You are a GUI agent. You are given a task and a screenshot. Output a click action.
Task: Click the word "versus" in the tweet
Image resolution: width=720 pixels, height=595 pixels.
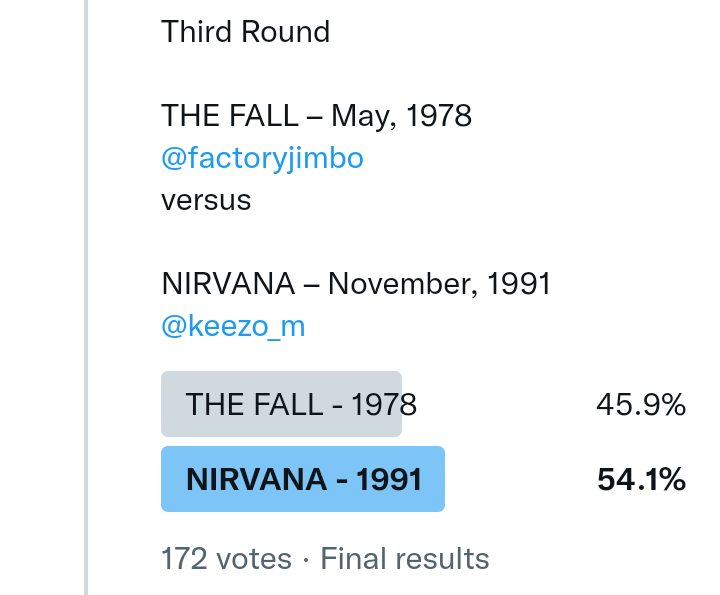click(x=206, y=200)
